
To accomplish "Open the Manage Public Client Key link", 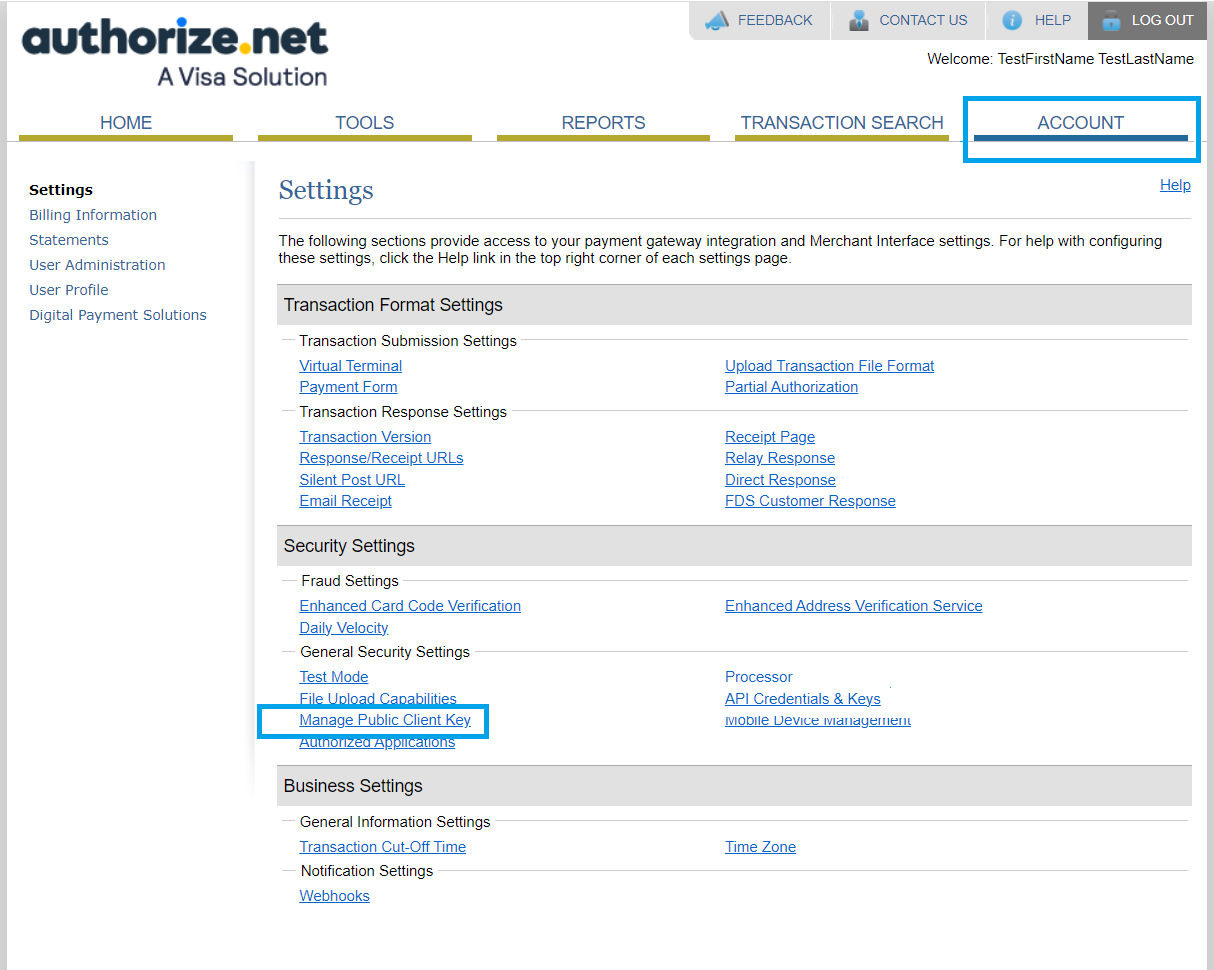I will point(385,720).
